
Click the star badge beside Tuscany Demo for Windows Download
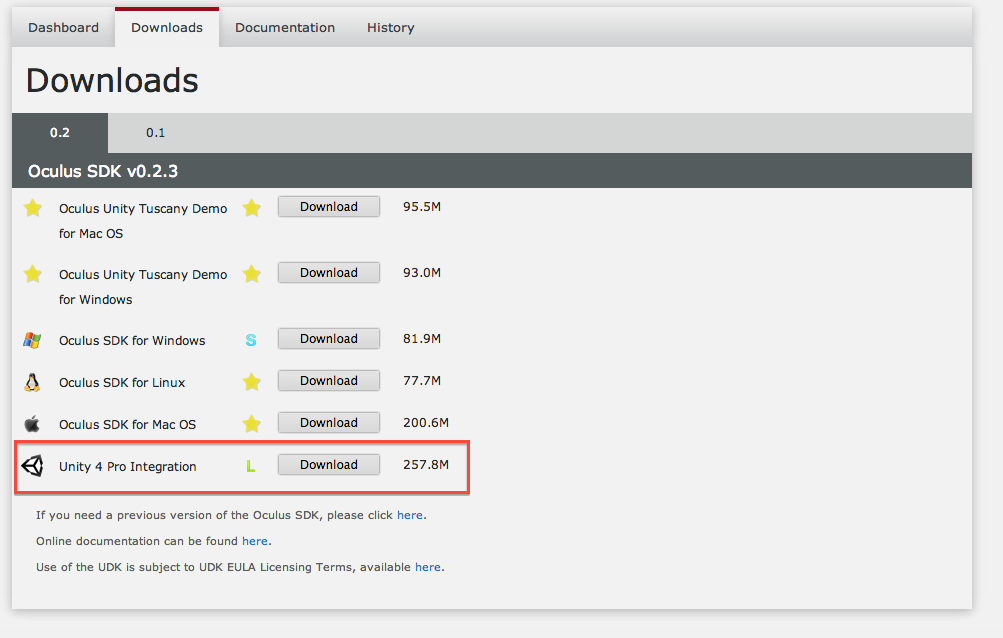click(x=251, y=274)
